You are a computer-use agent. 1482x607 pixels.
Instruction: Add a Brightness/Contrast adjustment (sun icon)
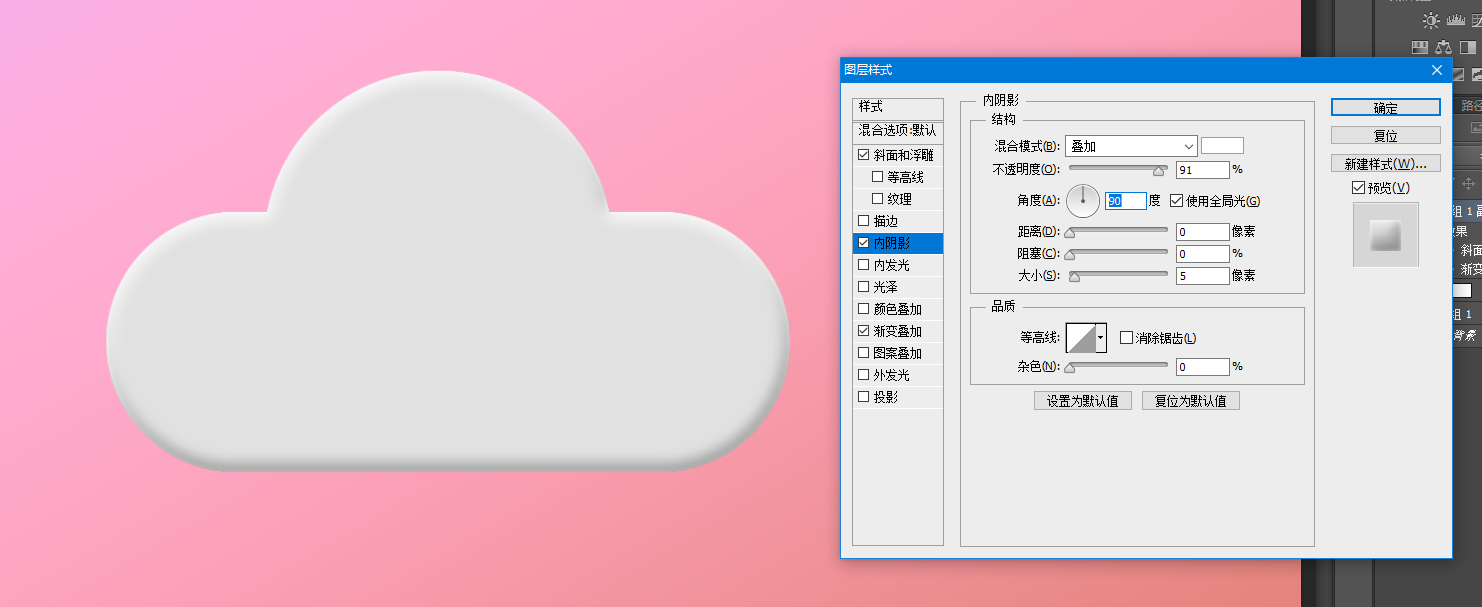coord(1431,20)
